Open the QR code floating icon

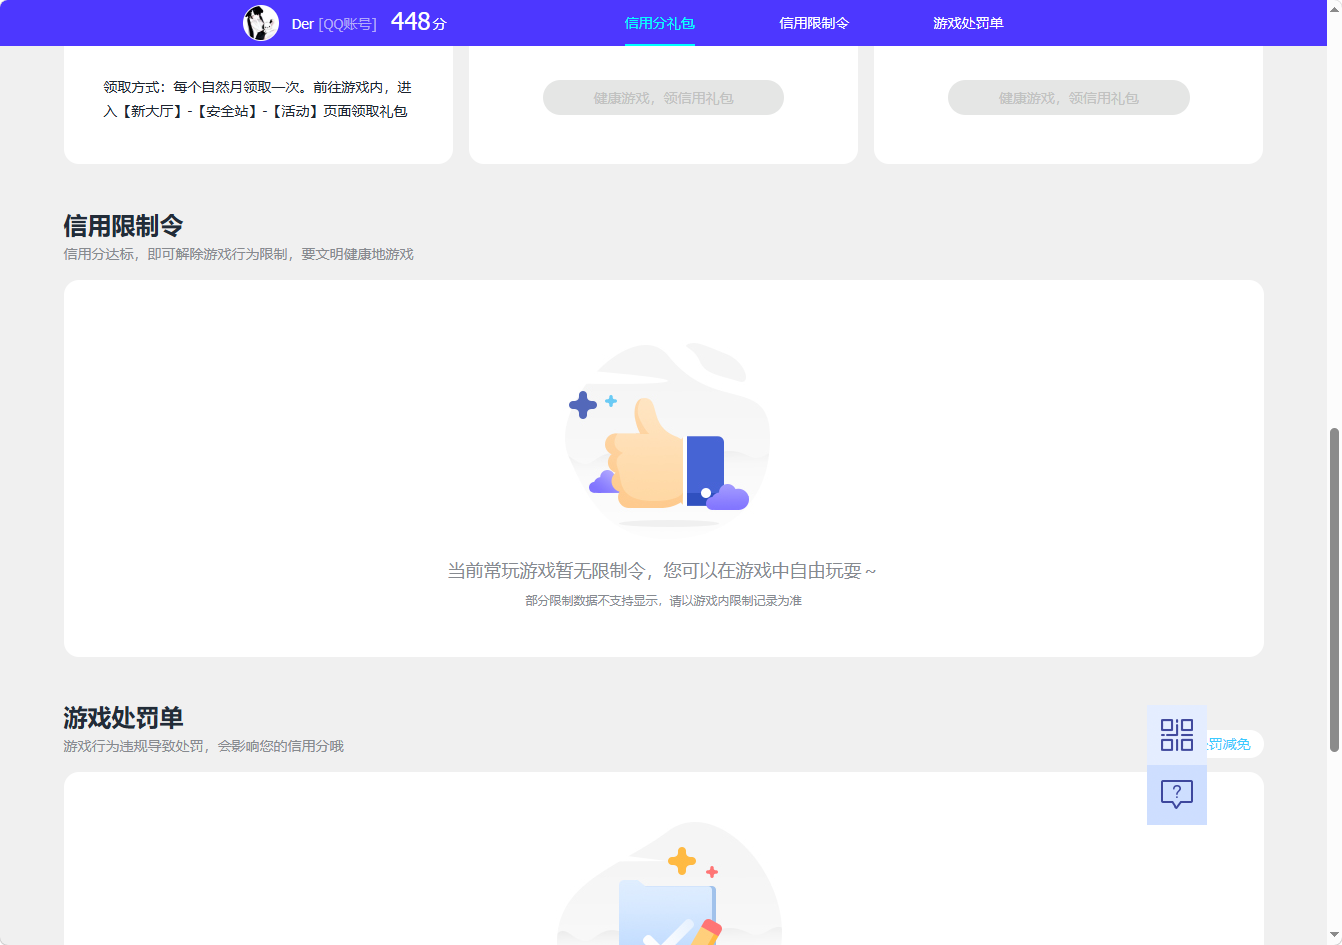pyautogui.click(x=1177, y=735)
